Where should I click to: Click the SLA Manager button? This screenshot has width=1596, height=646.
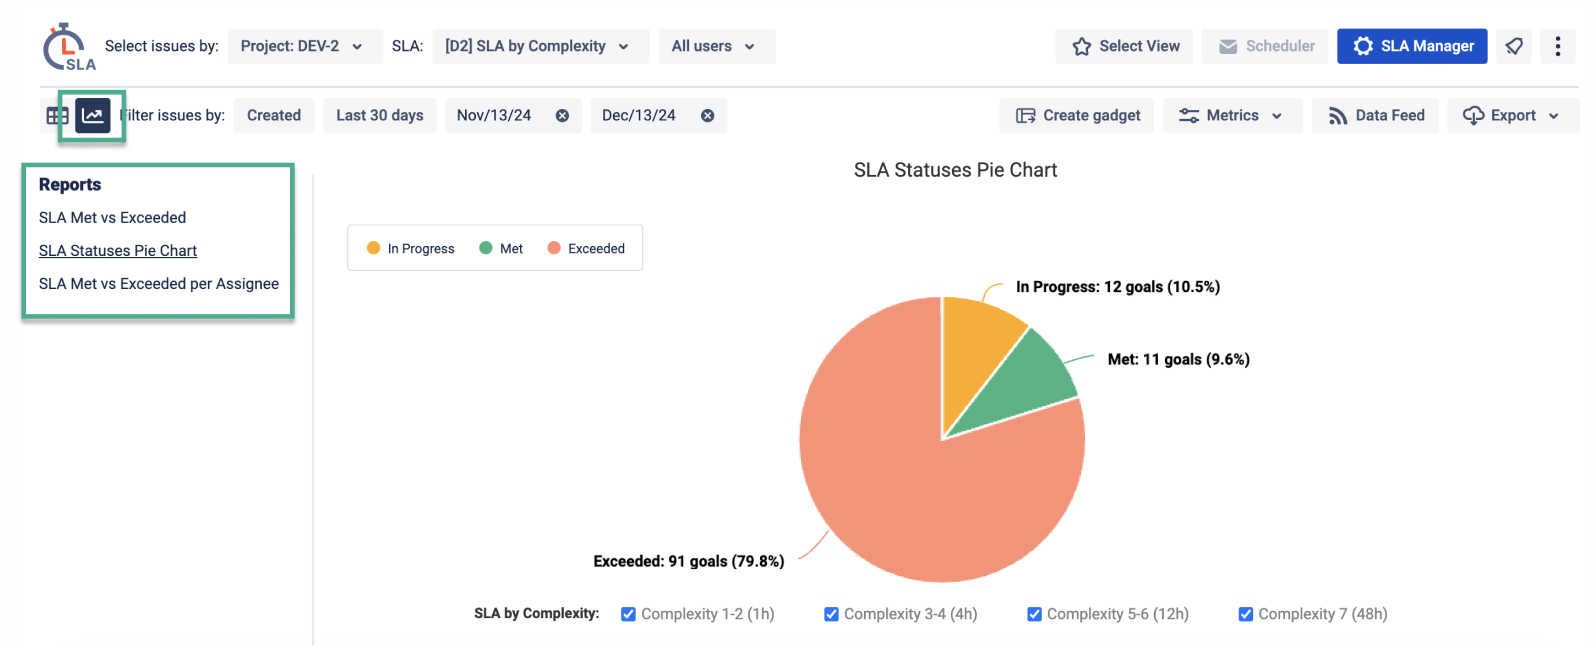(x=1412, y=46)
